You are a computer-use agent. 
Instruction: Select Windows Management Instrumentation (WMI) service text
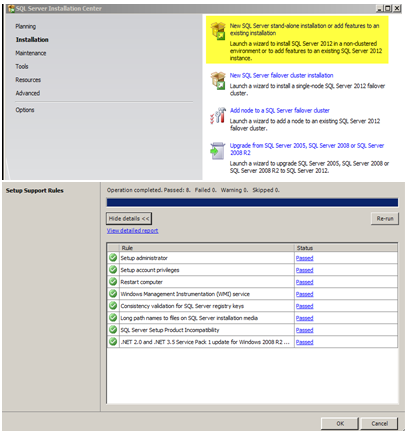185,294
